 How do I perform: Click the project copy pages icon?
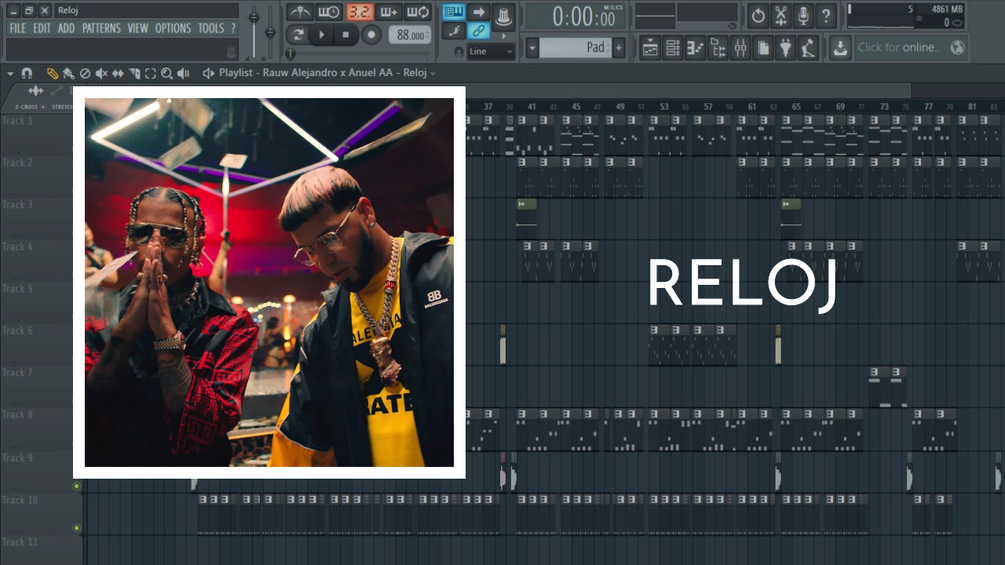point(763,48)
